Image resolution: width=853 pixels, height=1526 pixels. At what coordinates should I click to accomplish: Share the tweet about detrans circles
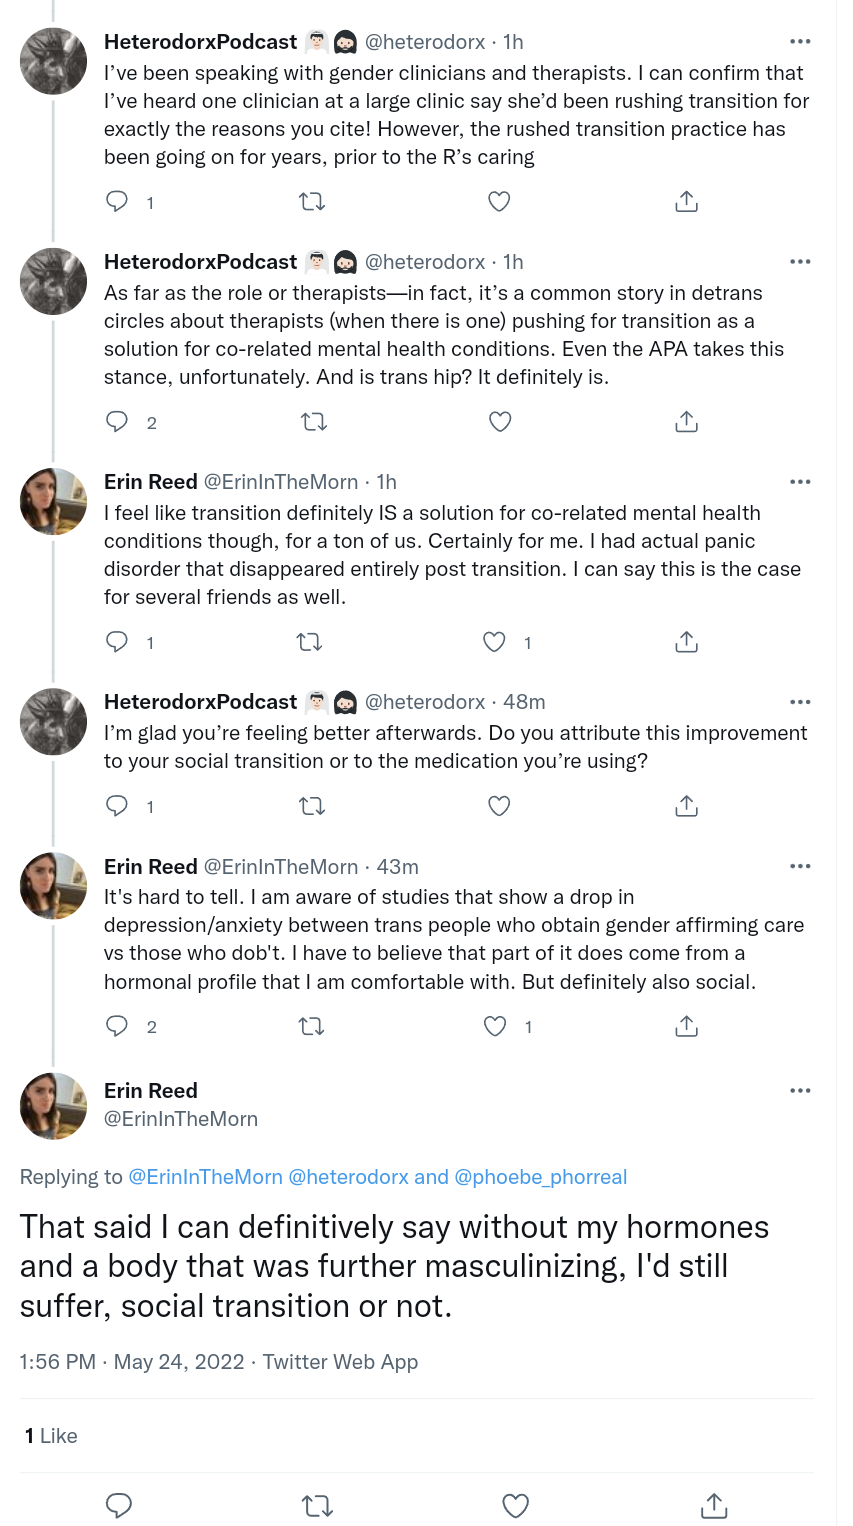[x=686, y=422]
